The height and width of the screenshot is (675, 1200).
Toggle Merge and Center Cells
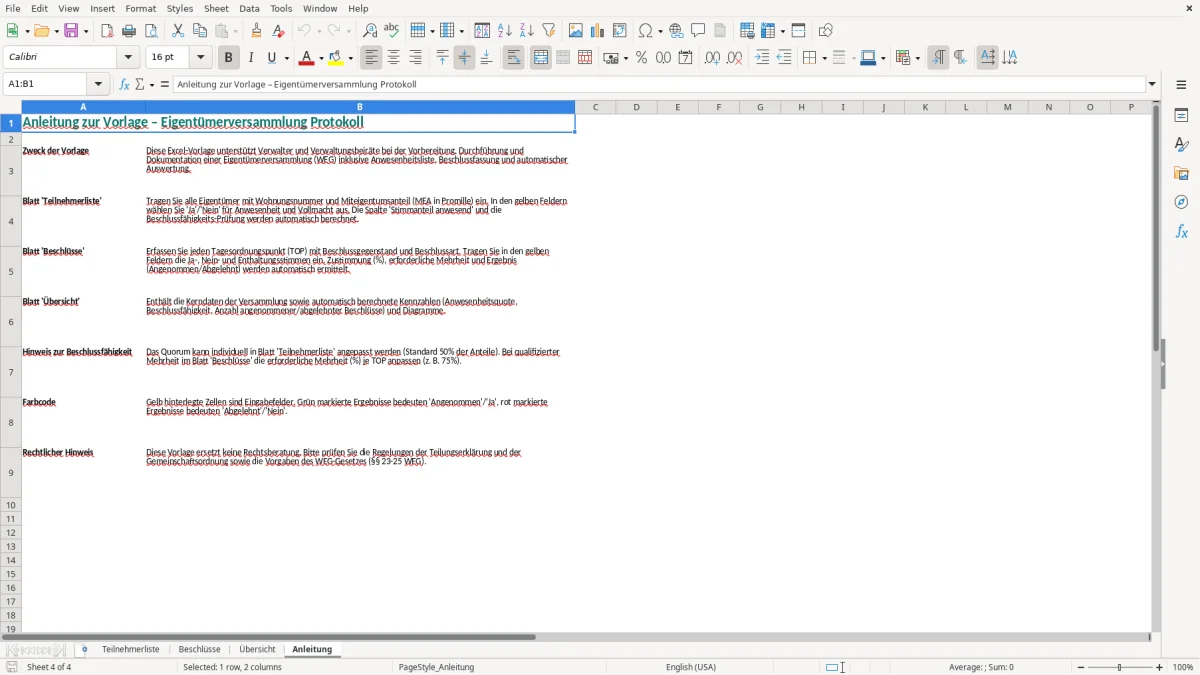541,58
